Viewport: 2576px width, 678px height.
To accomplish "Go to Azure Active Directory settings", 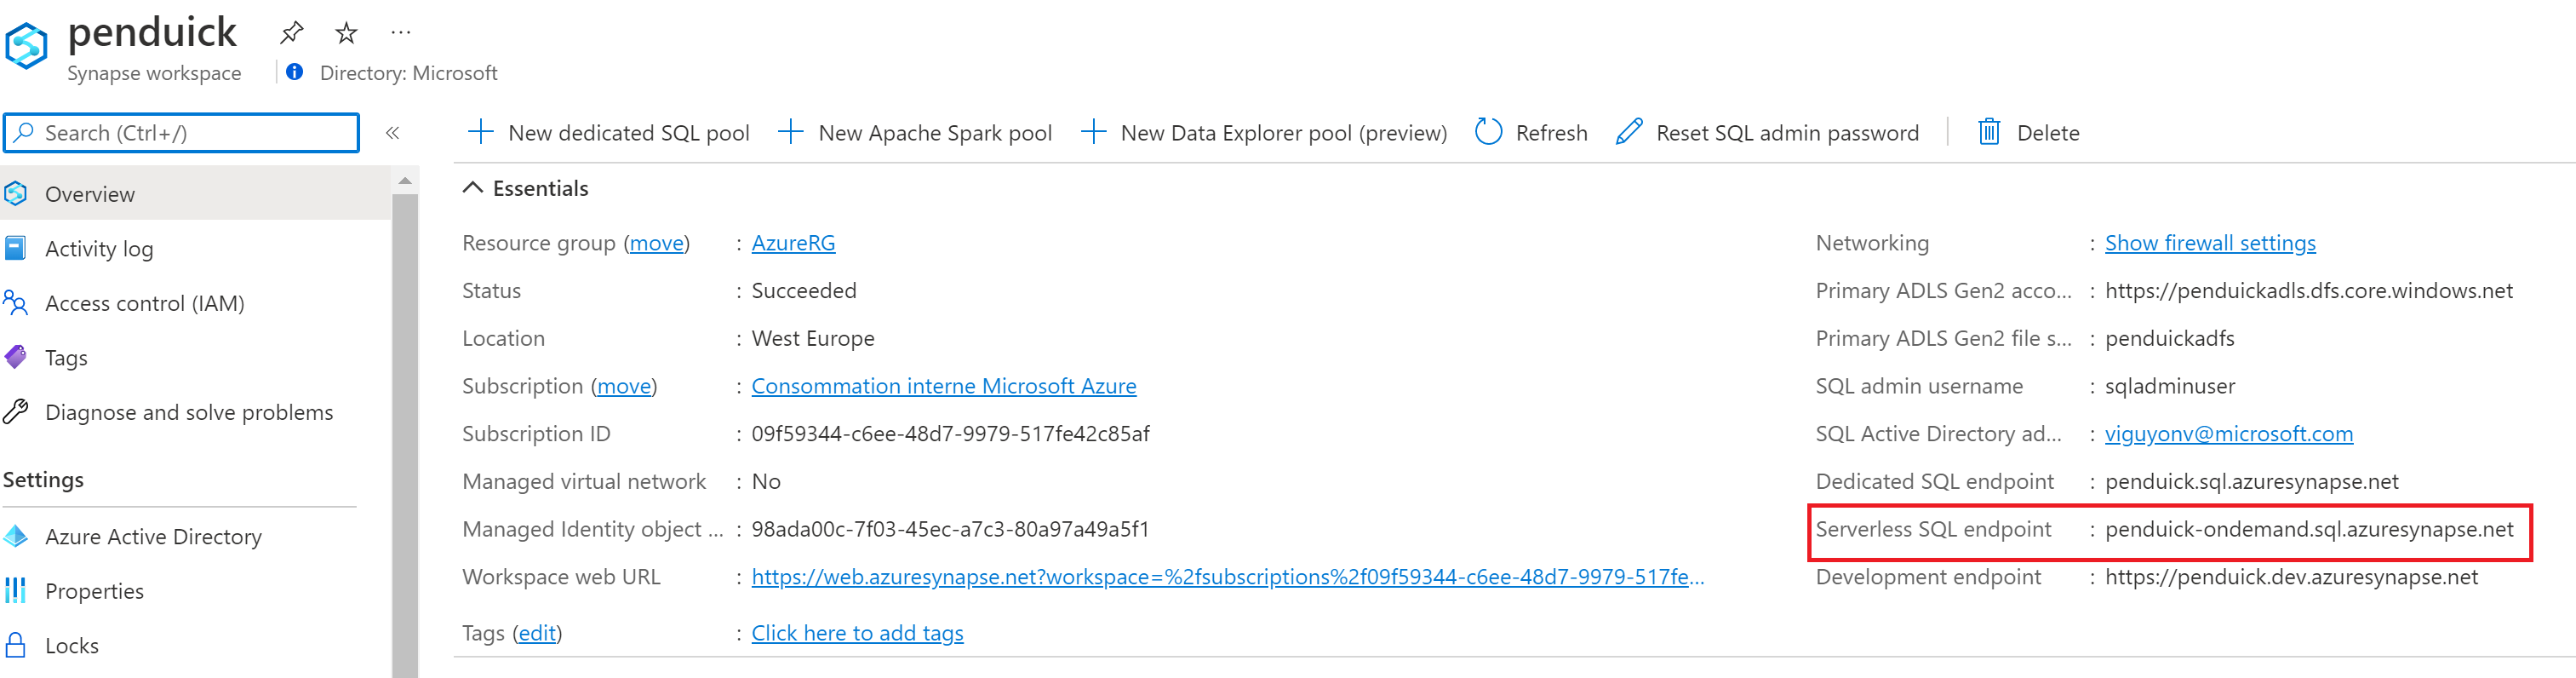I will pos(153,537).
